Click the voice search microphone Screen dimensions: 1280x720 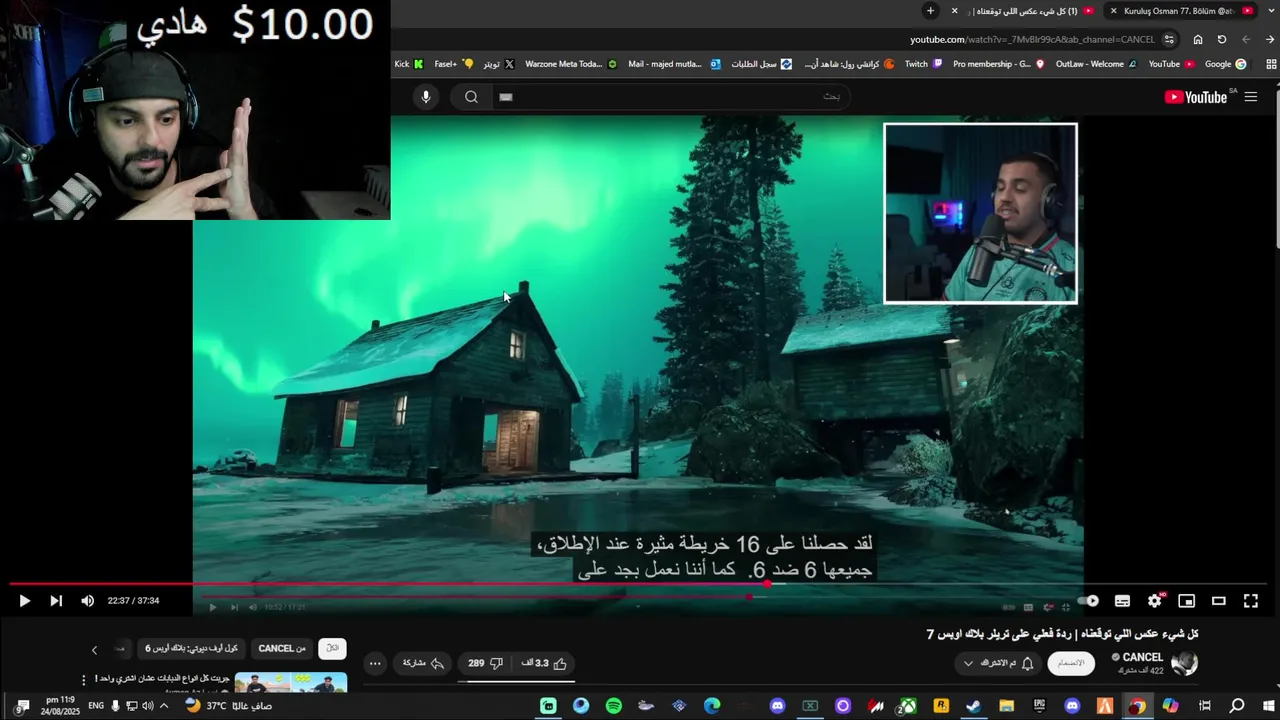[x=426, y=97]
